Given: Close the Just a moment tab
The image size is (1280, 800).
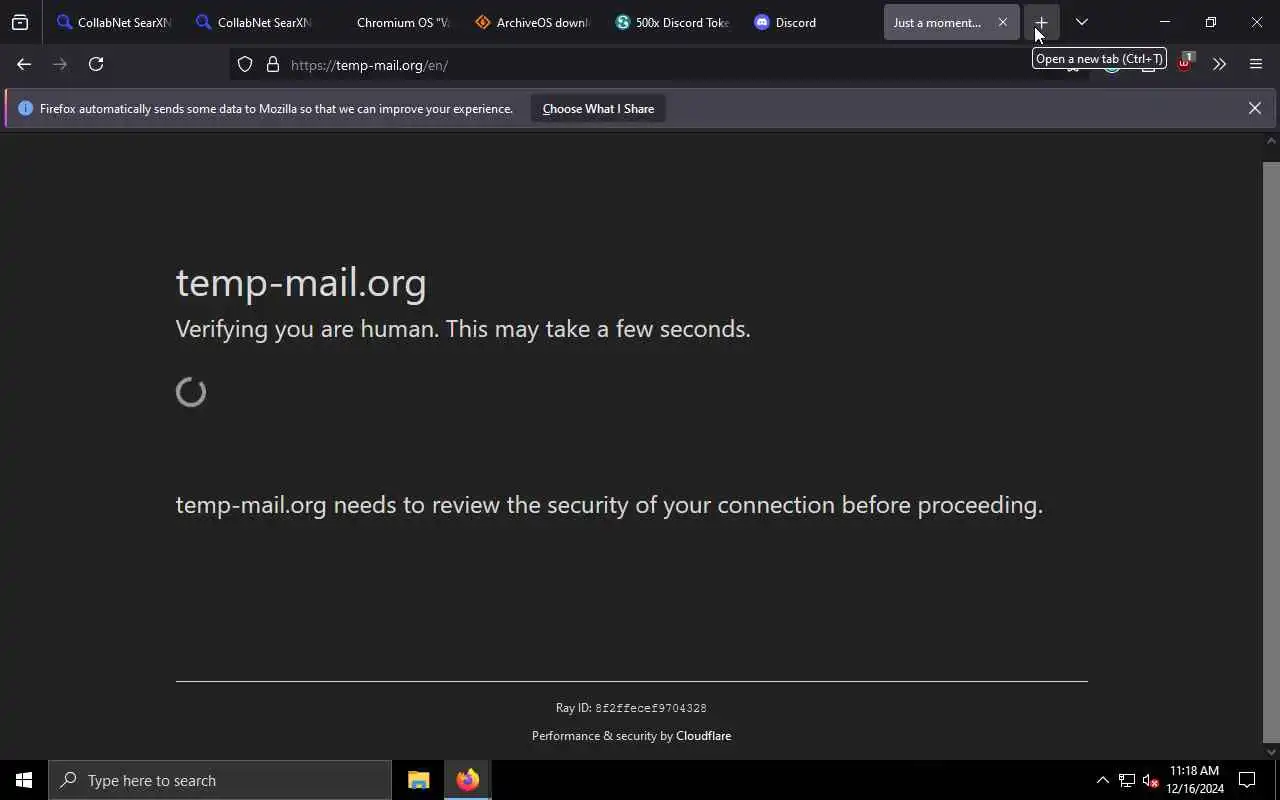Looking at the screenshot, I should coord(1002,22).
